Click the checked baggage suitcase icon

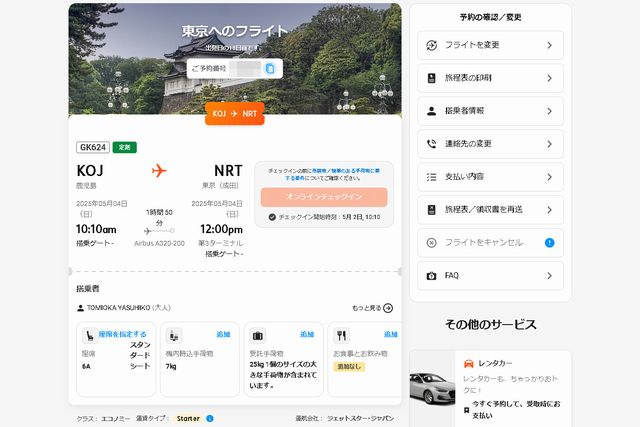(258, 335)
